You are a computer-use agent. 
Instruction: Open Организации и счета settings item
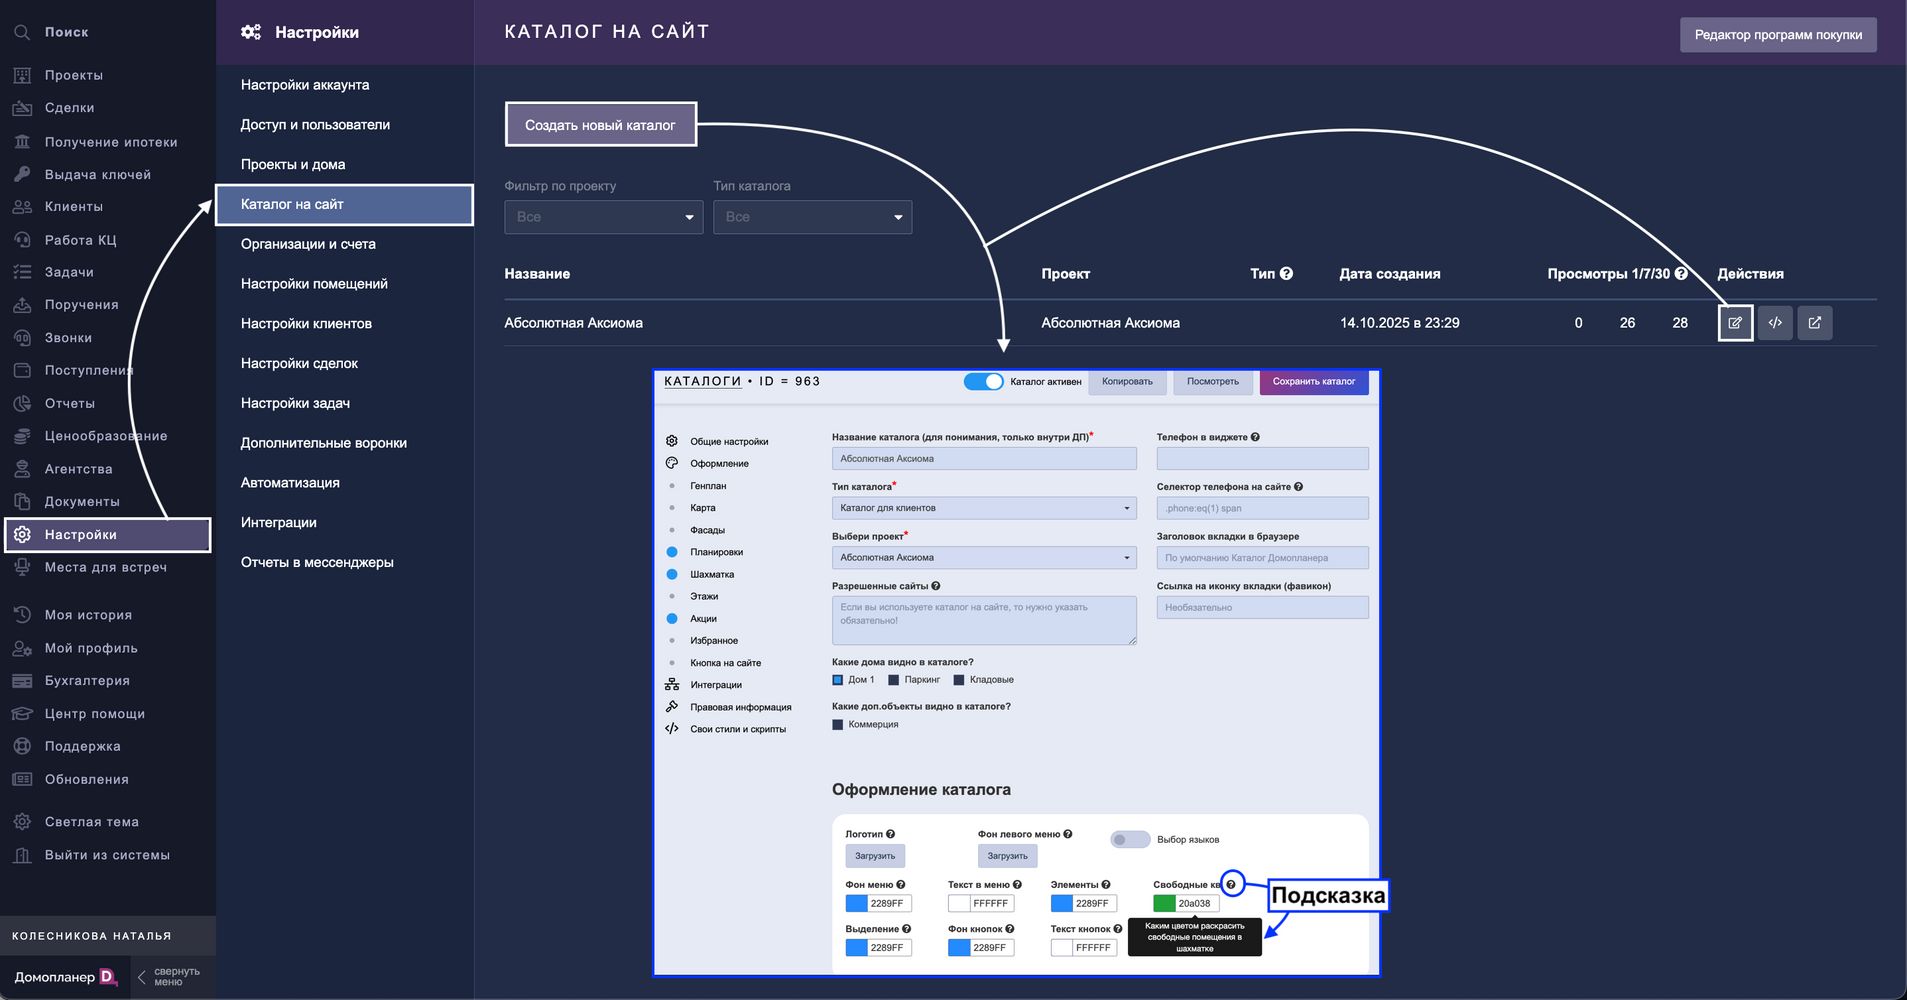click(308, 244)
